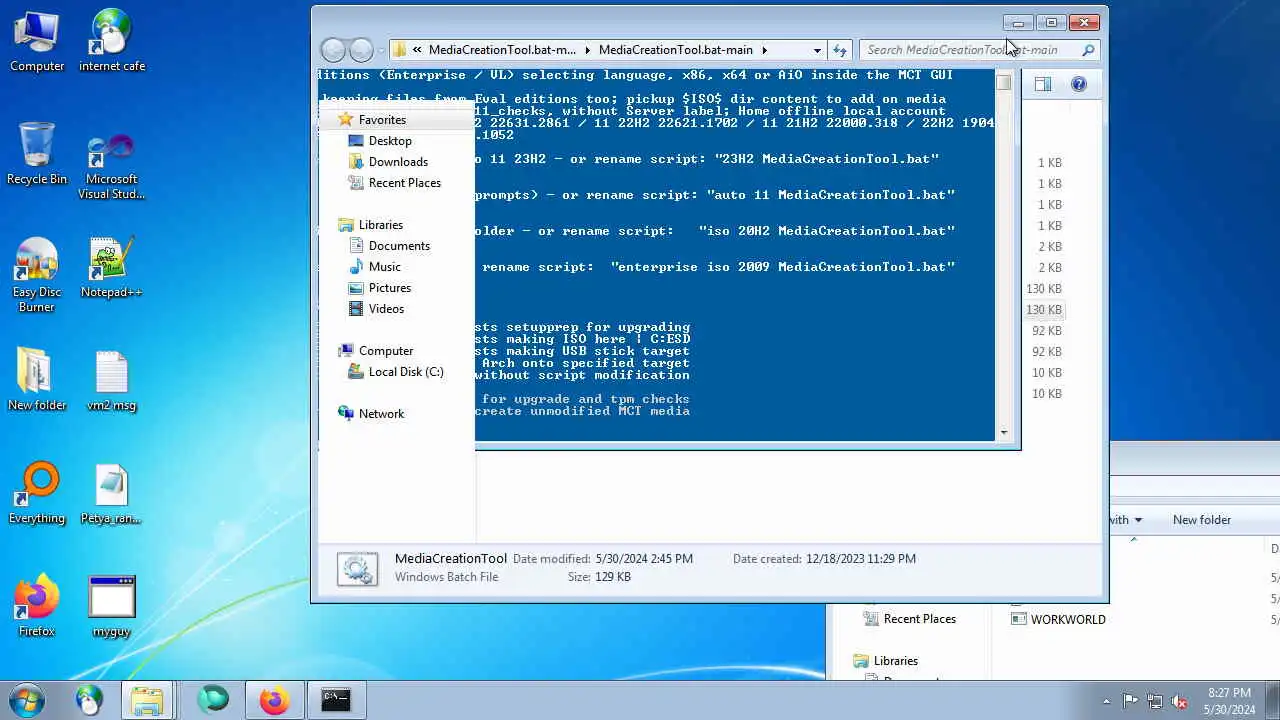The width and height of the screenshot is (1280, 720).
Task: Open the dropdown arrow beside 'with' in rear window
Action: 1138,520
